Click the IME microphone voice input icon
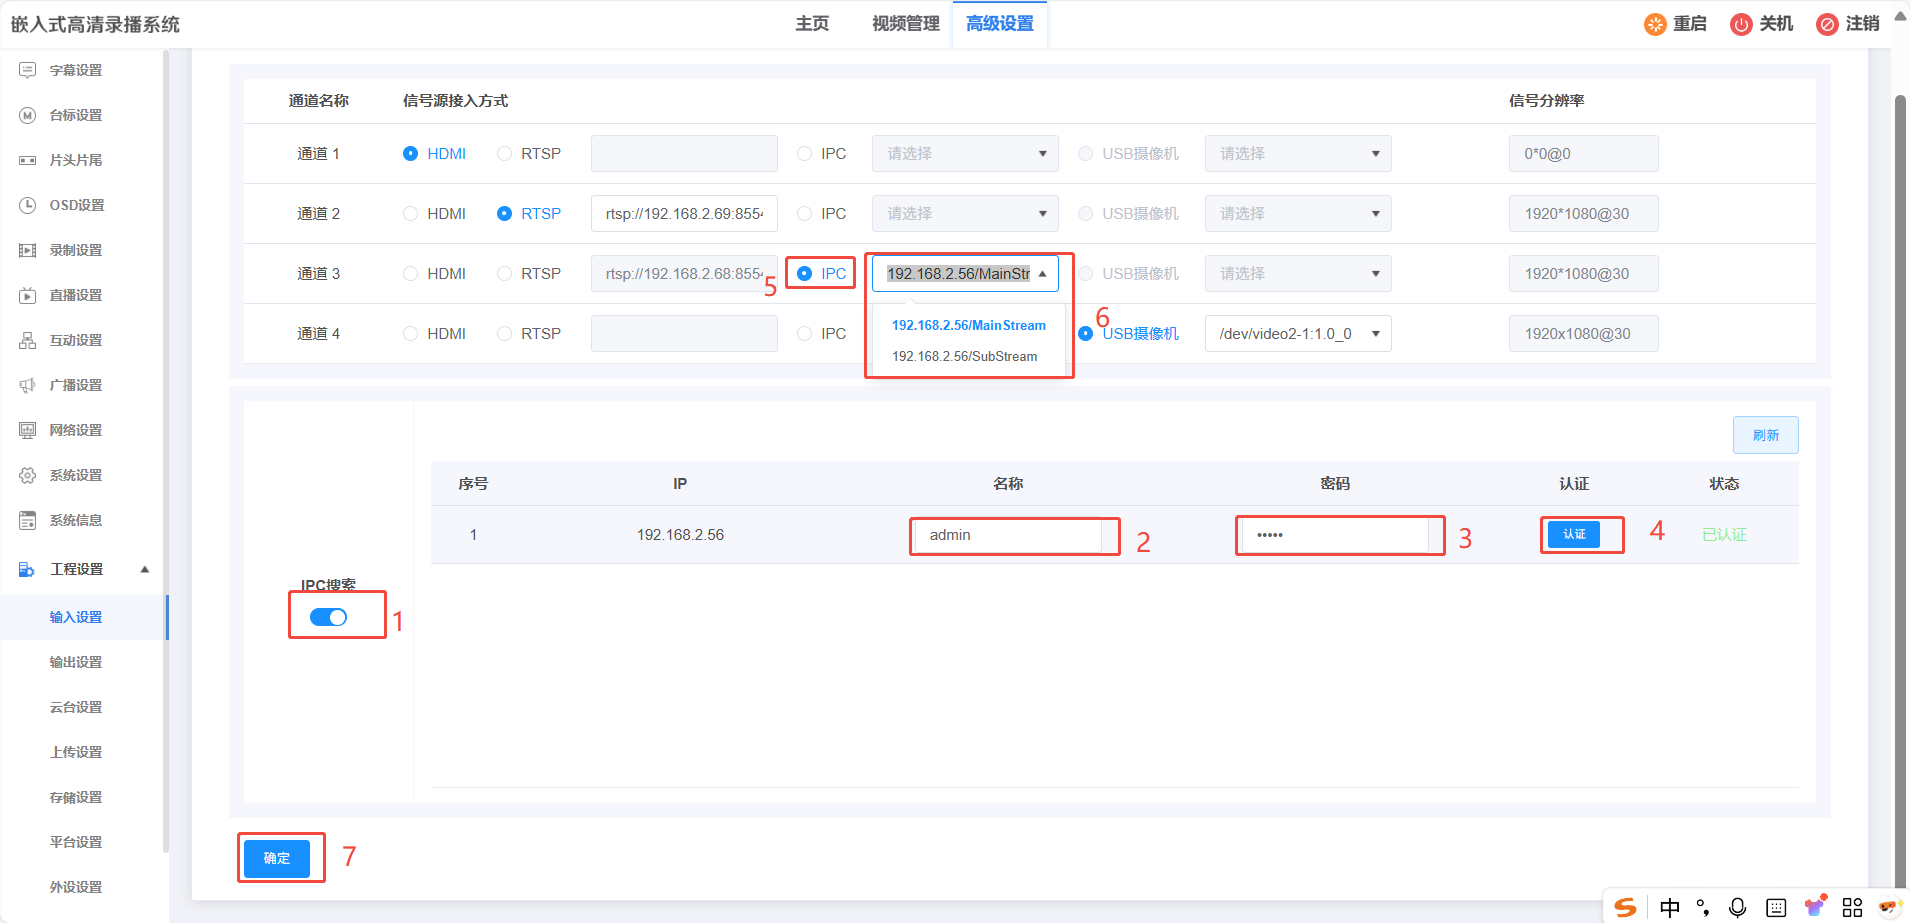The image size is (1910, 923). point(1738,907)
